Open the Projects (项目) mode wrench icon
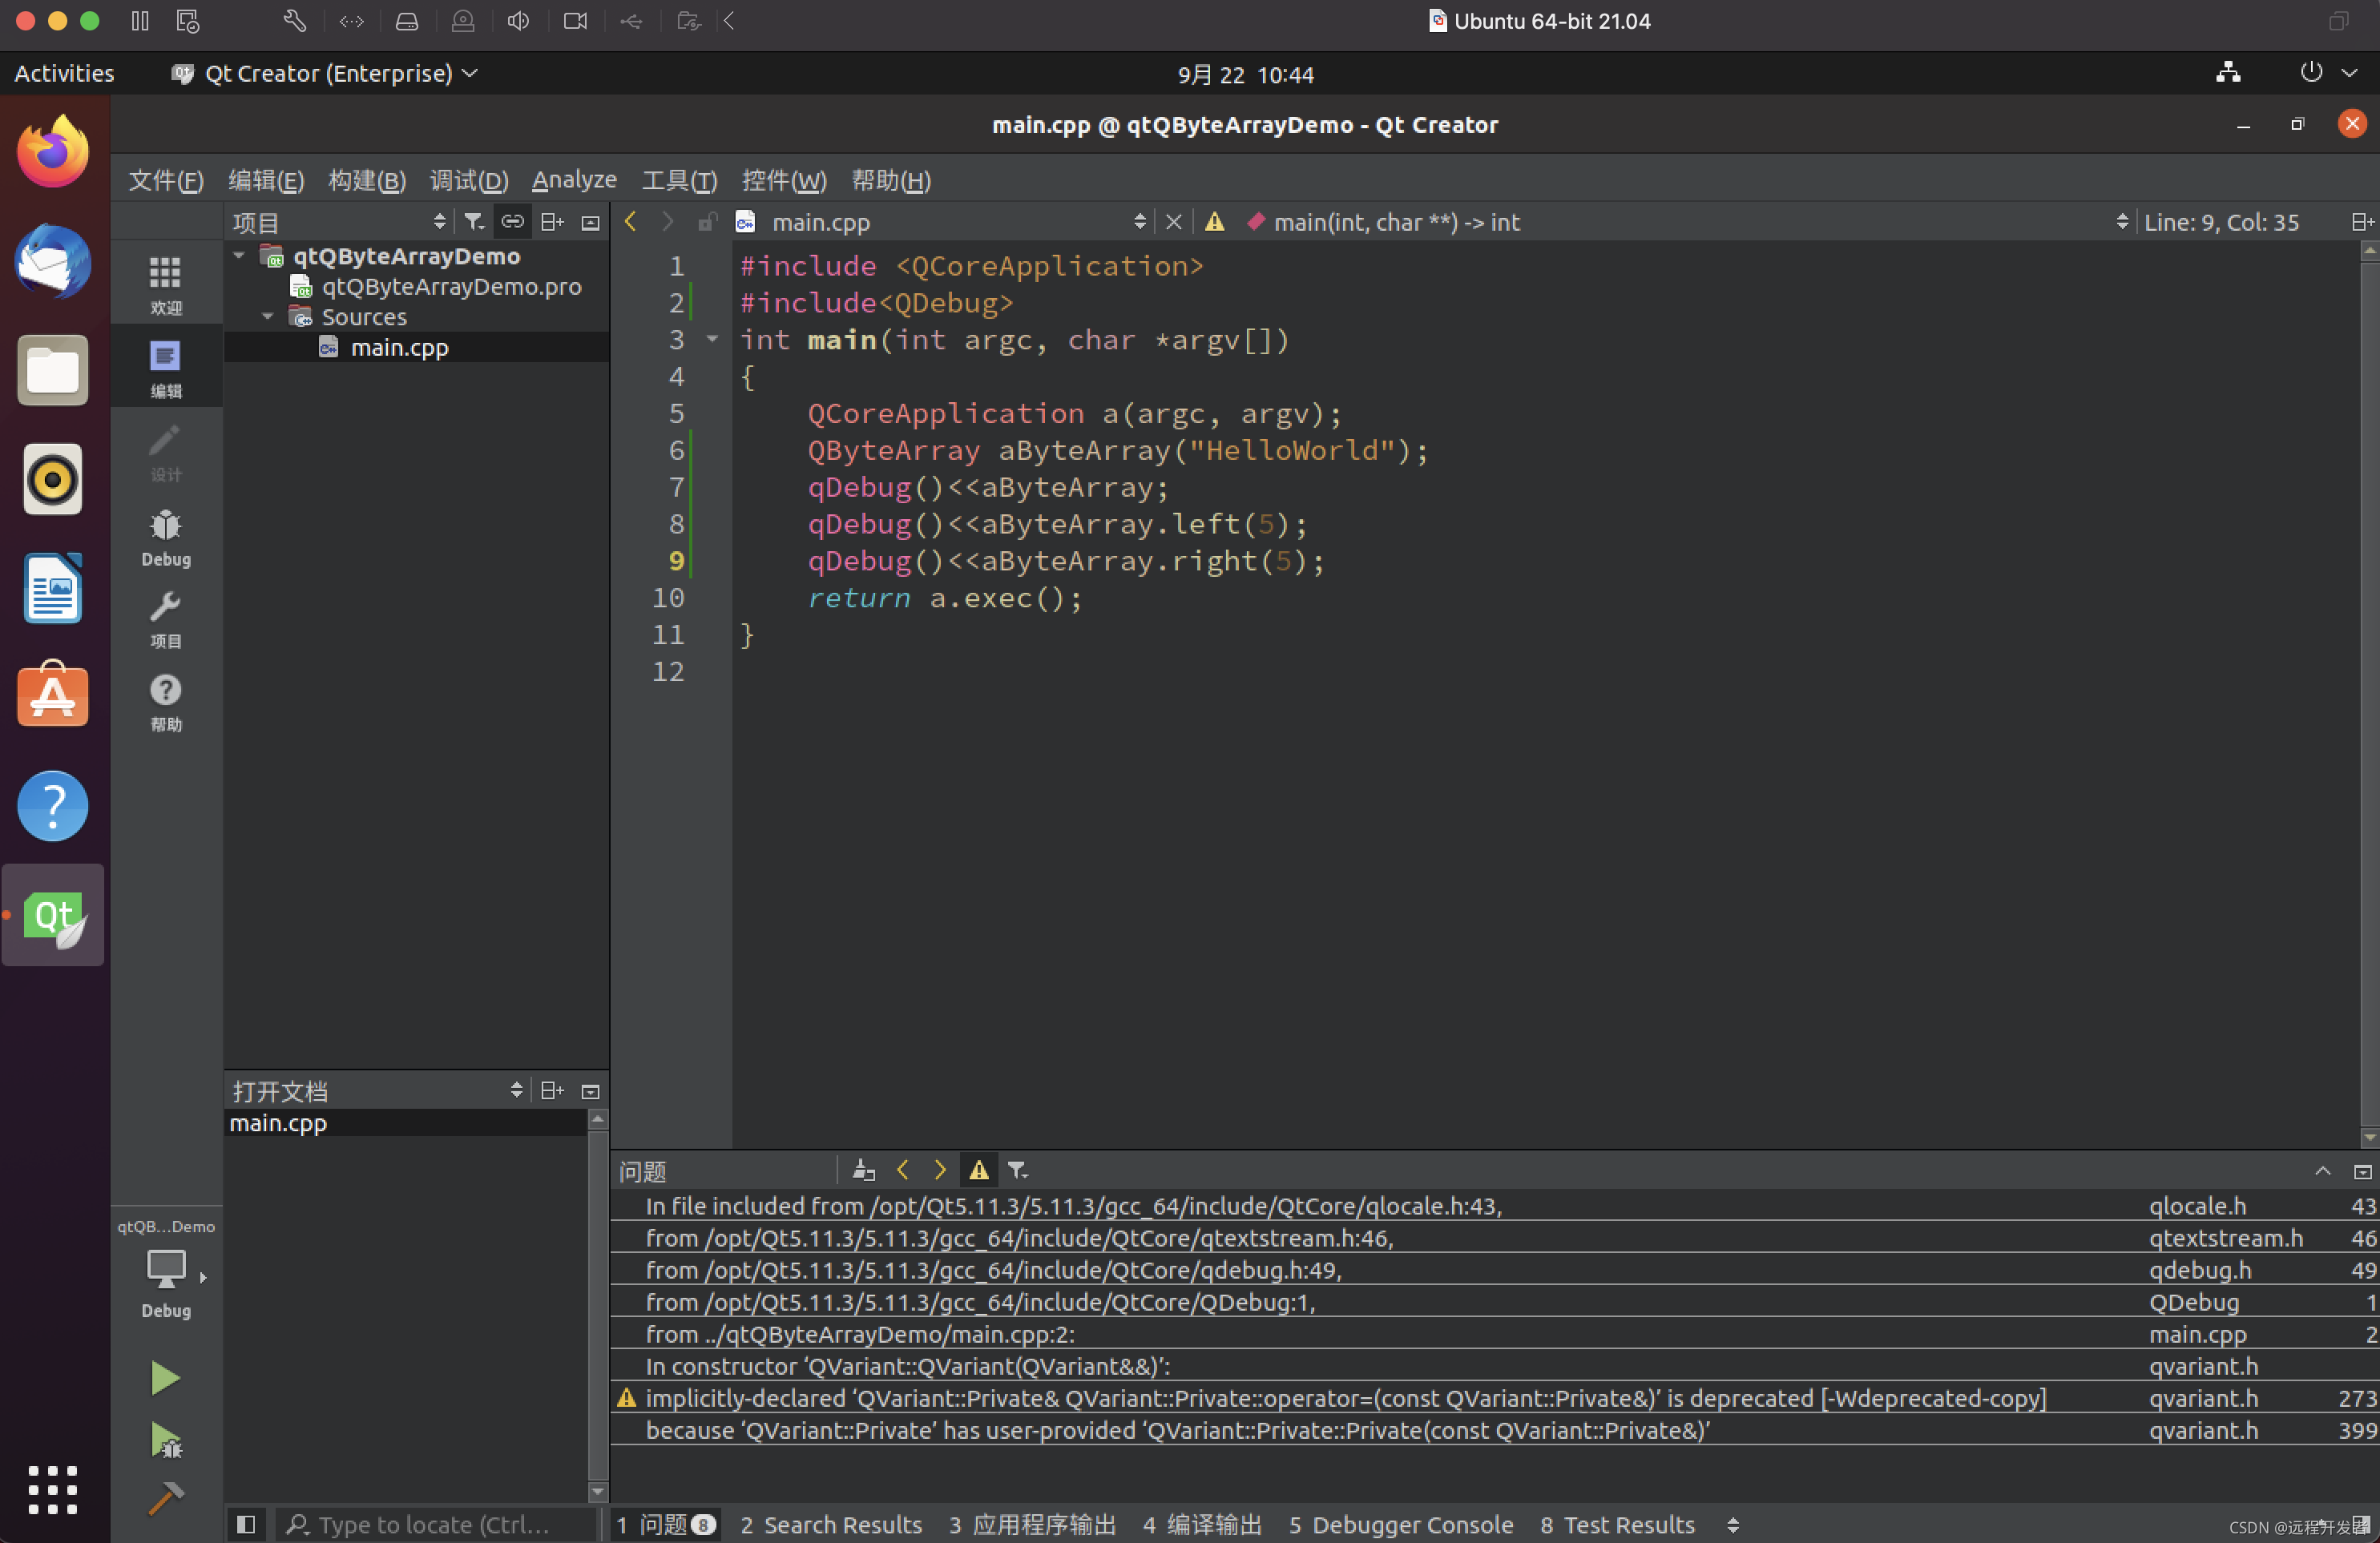This screenshot has height=1543, width=2380. pos(166,618)
